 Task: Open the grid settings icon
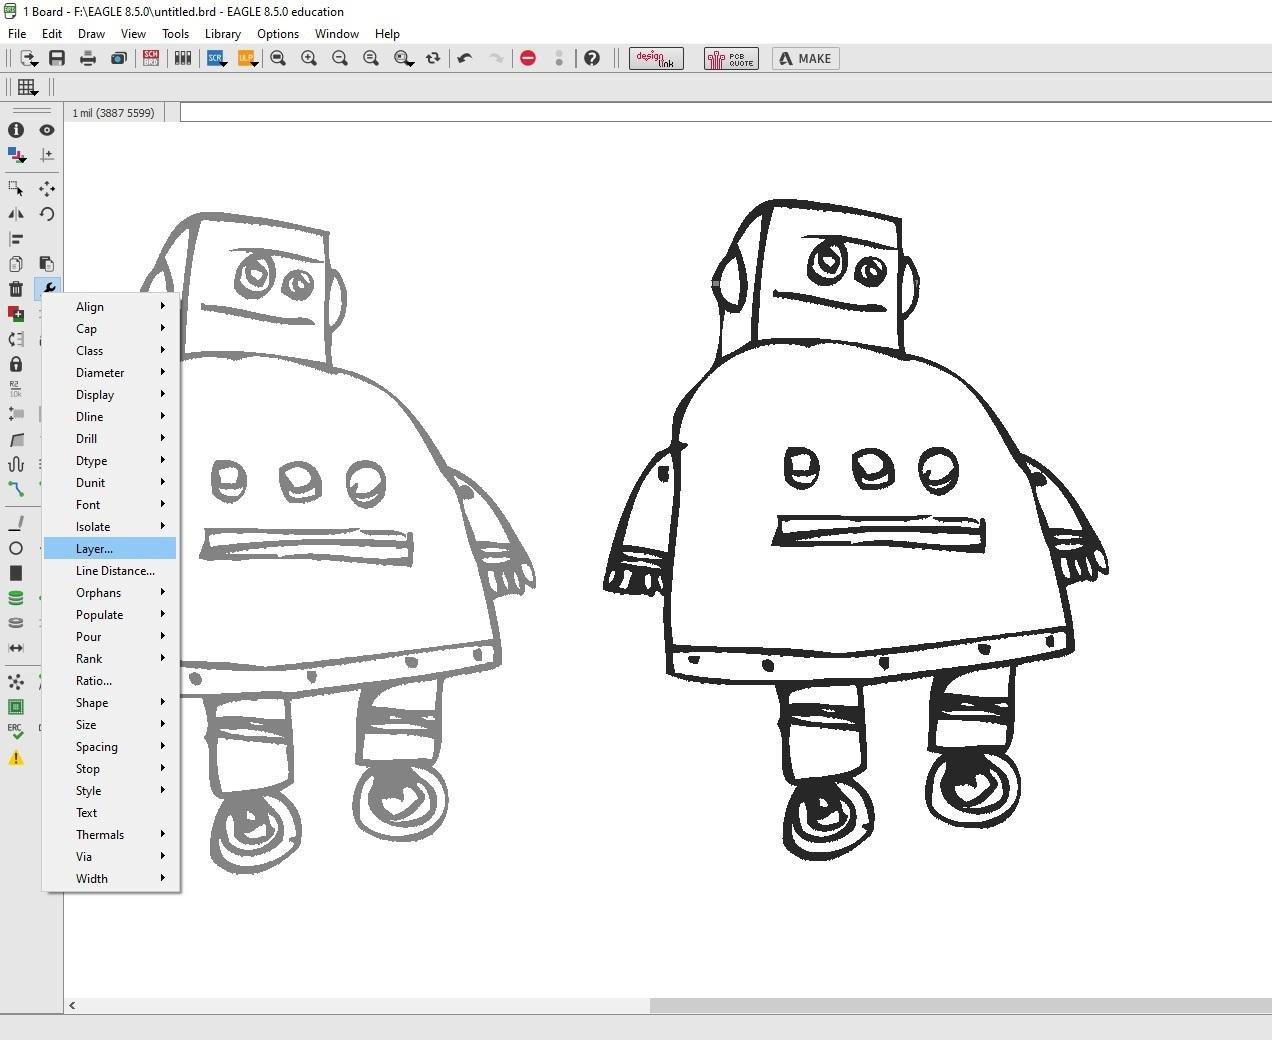[25, 86]
